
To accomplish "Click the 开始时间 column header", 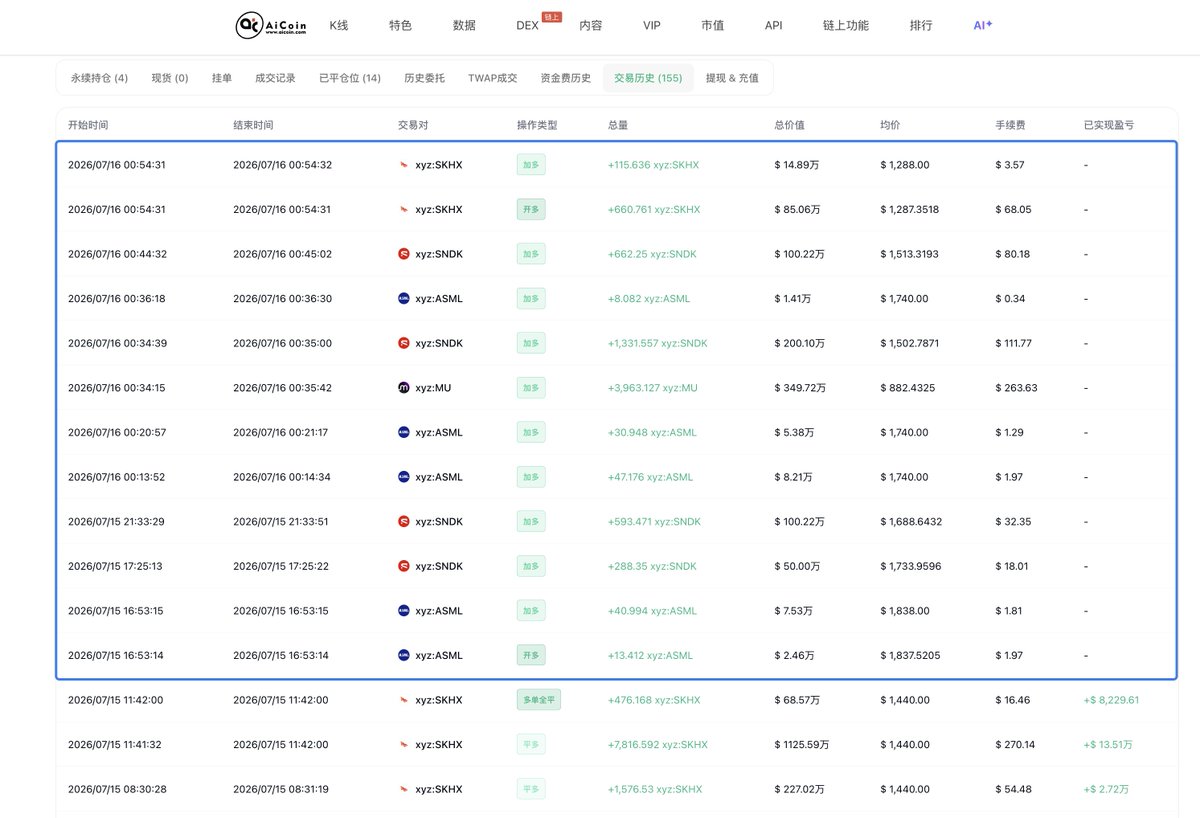I will pyautogui.click(x=88, y=125).
